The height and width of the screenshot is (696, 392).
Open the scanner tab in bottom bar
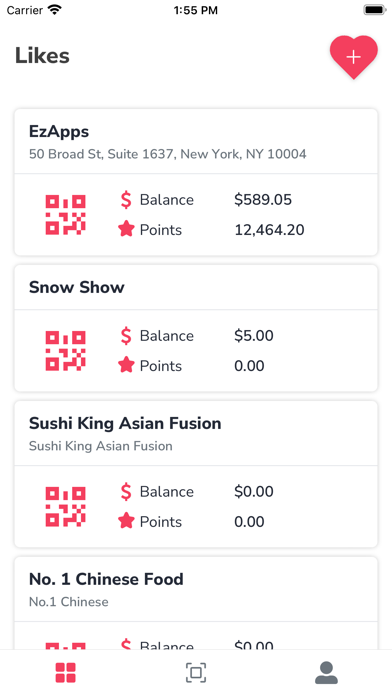196,672
